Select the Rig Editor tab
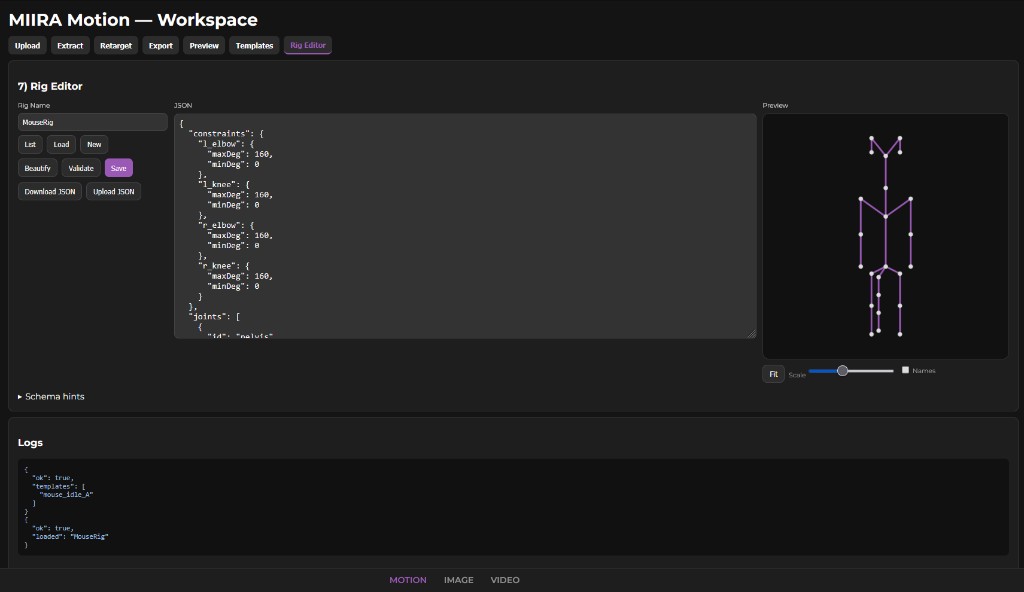Image resolution: width=1024 pixels, height=592 pixels. coord(308,46)
